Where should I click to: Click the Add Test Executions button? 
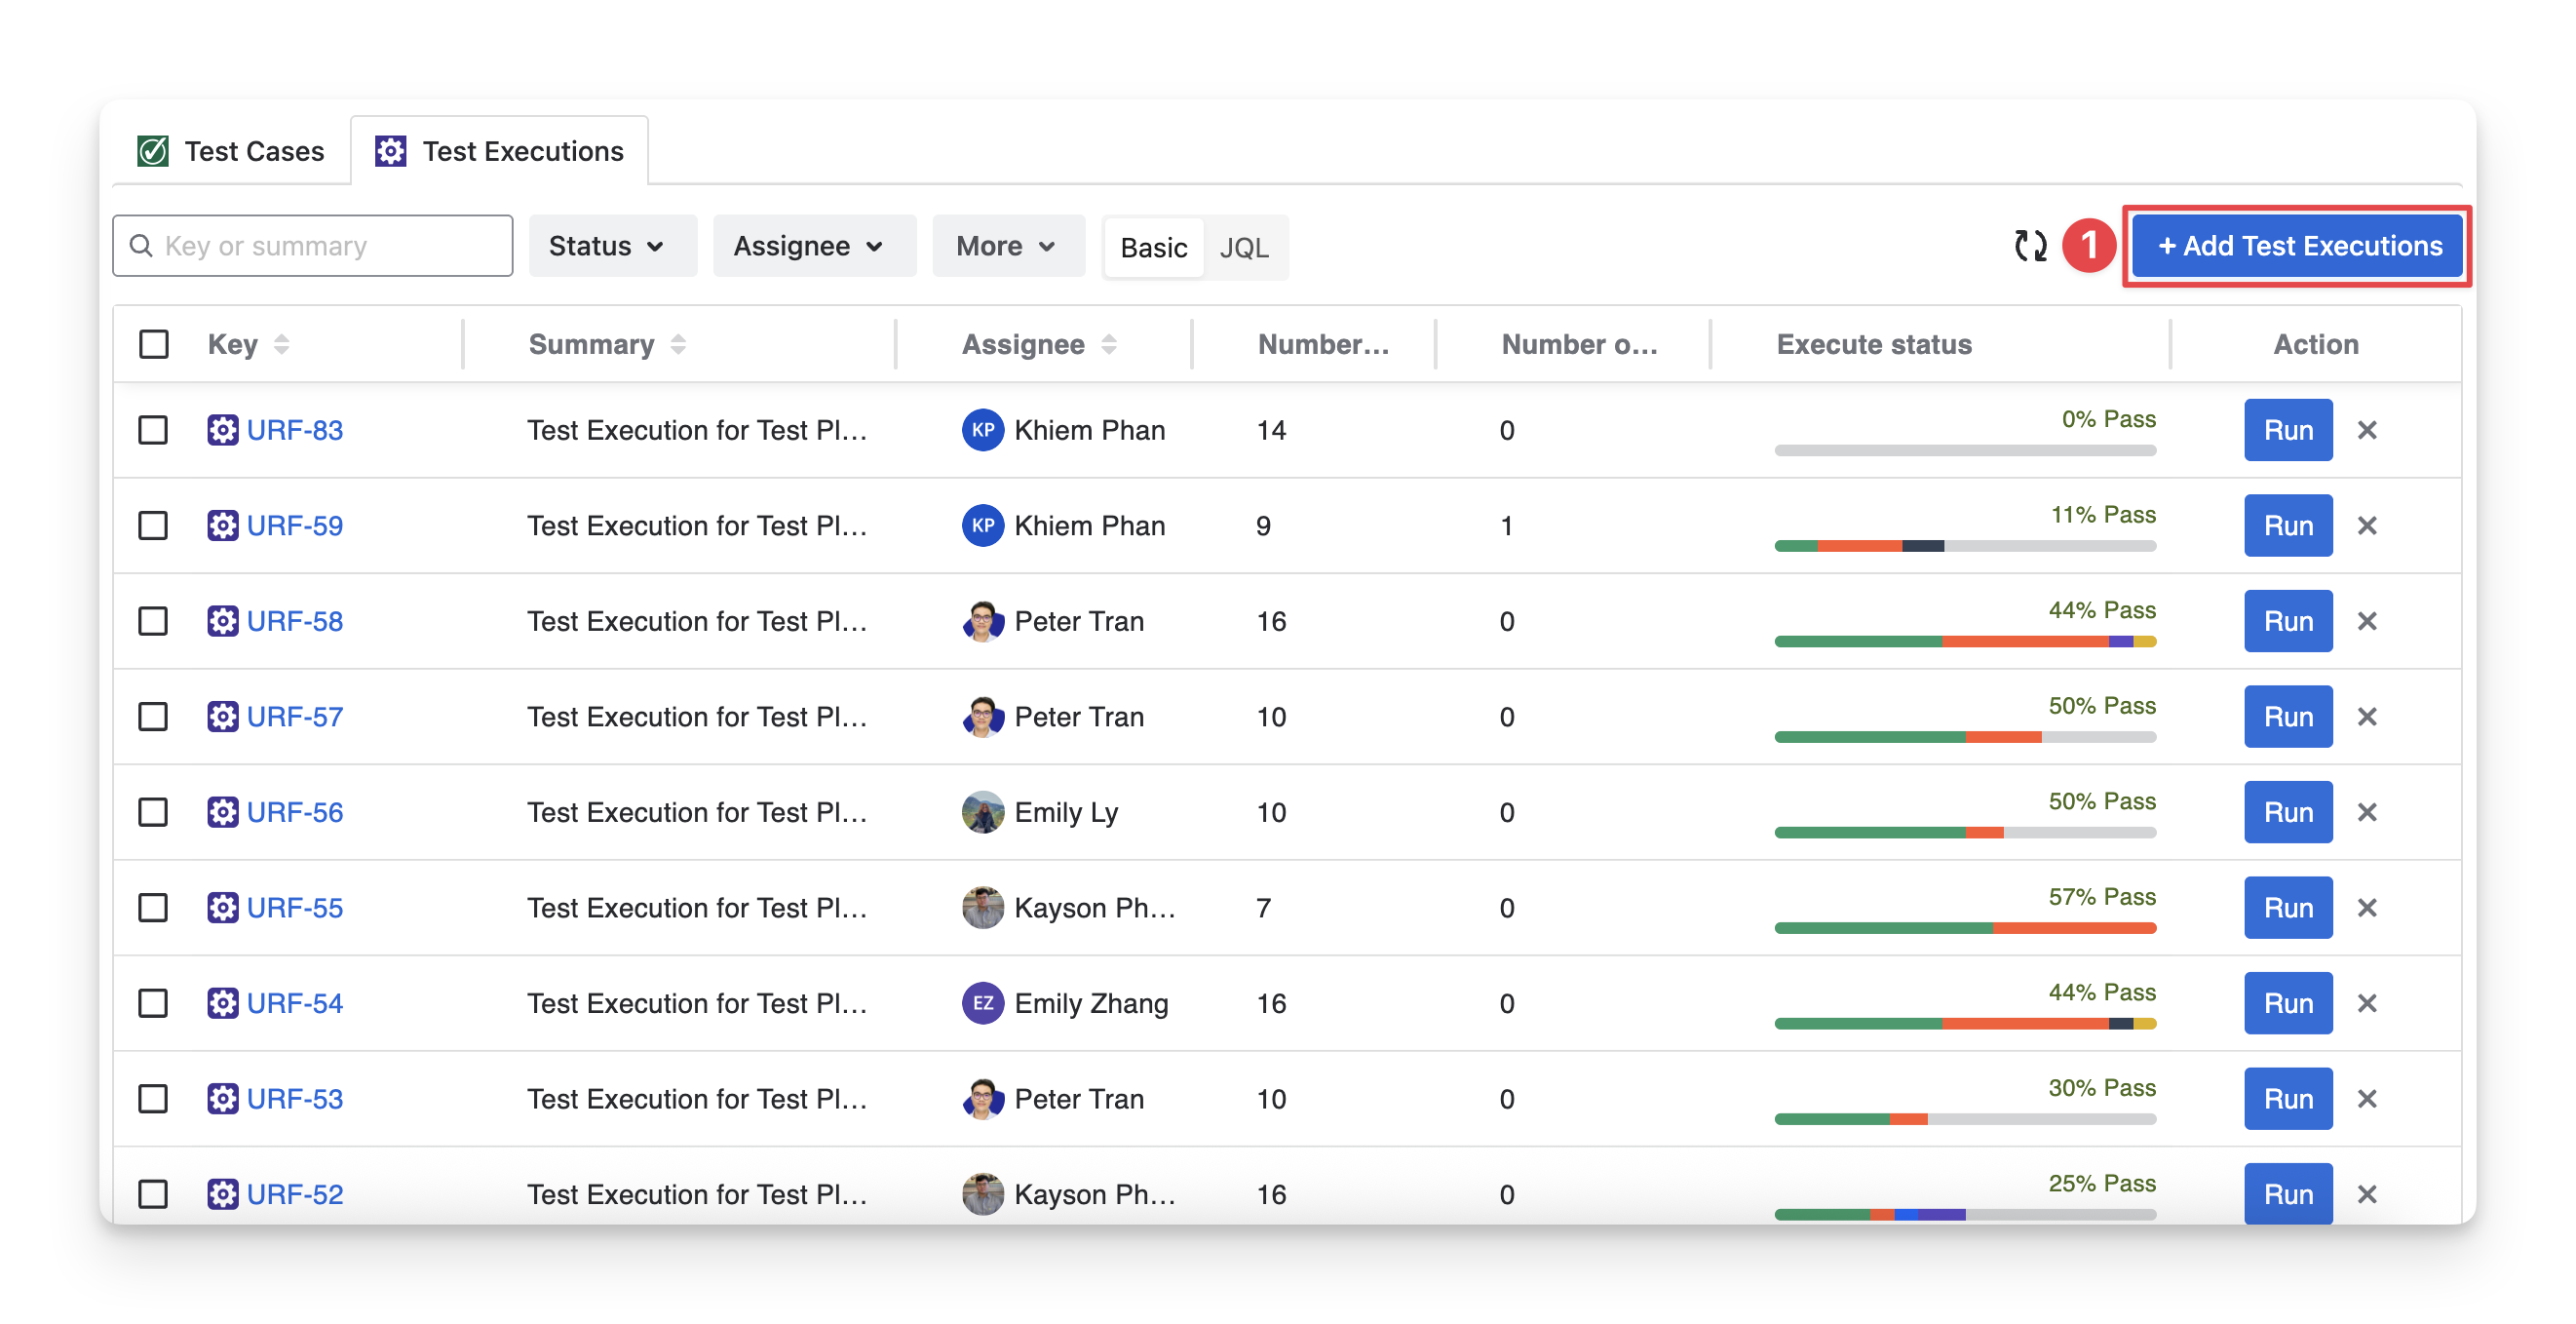[2297, 246]
